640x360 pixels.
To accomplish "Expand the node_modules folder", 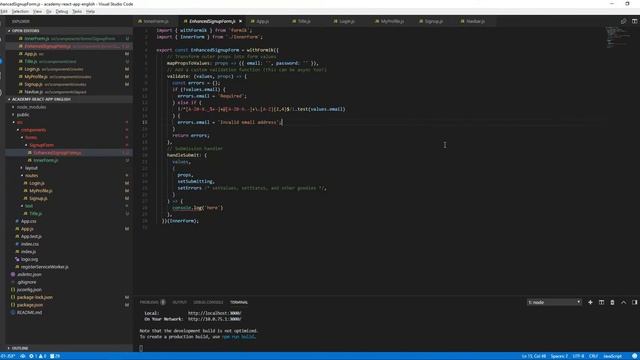I will coord(13,107).
